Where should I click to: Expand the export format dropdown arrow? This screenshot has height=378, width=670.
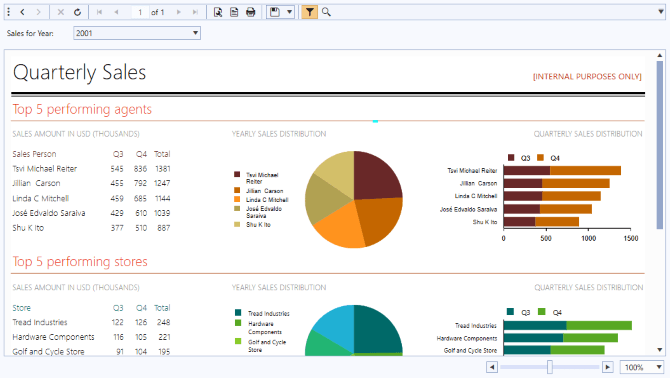[x=289, y=12]
